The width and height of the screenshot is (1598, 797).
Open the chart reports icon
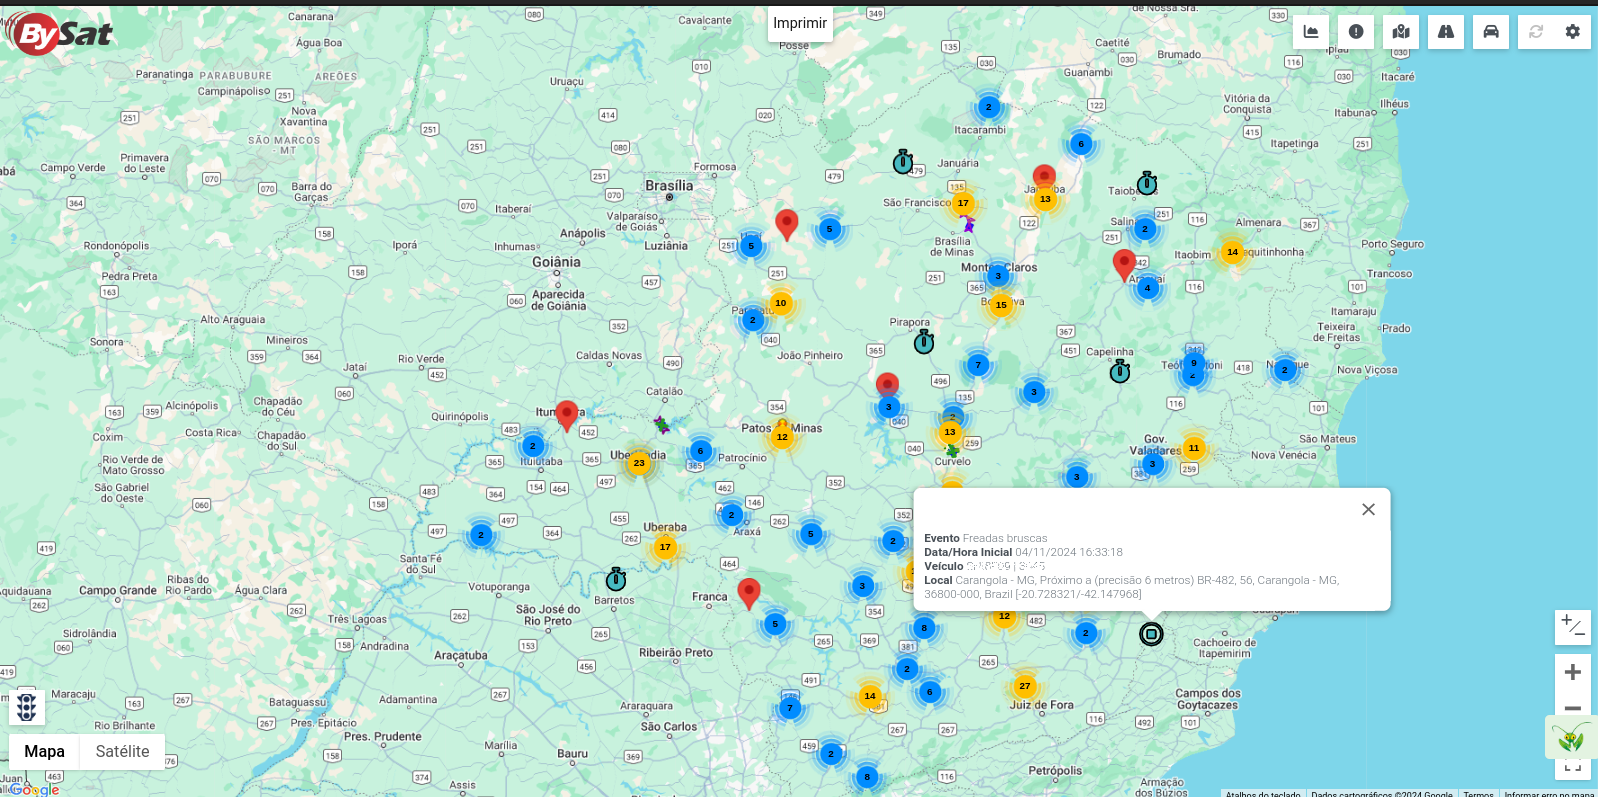pyautogui.click(x=1311, y=32)
